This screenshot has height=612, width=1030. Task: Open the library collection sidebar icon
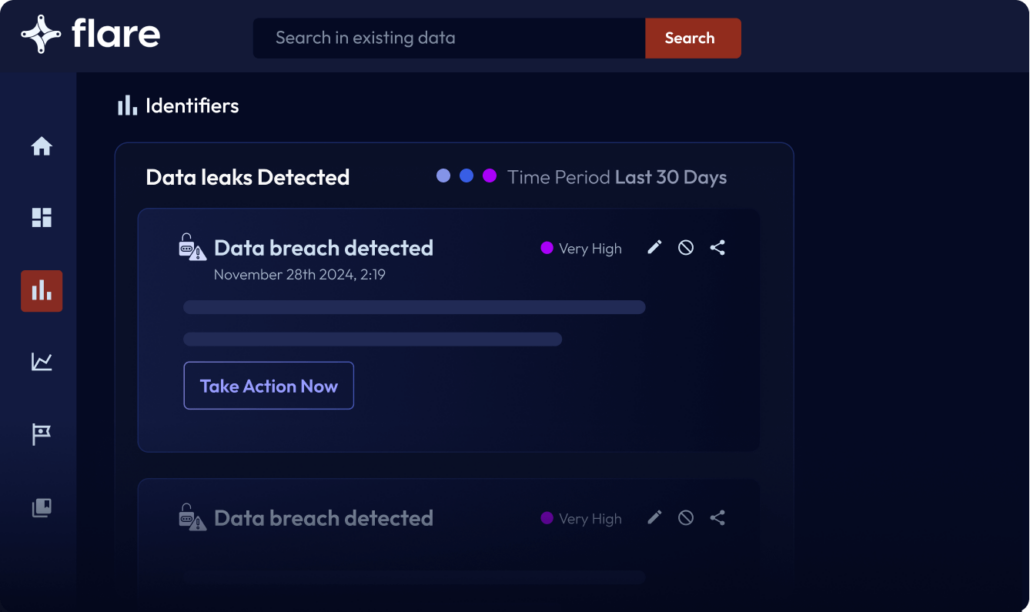pyautogui.click(x=41, y=508)
